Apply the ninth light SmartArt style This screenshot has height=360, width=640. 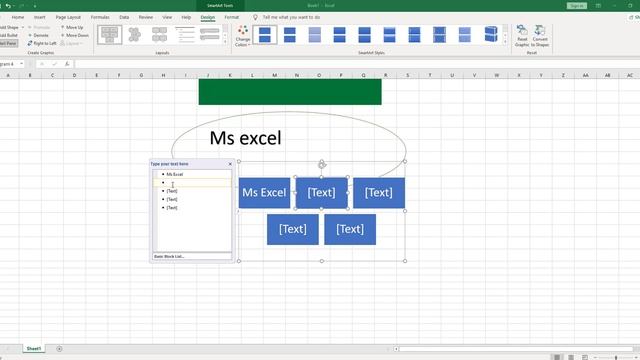pos(464,35)
